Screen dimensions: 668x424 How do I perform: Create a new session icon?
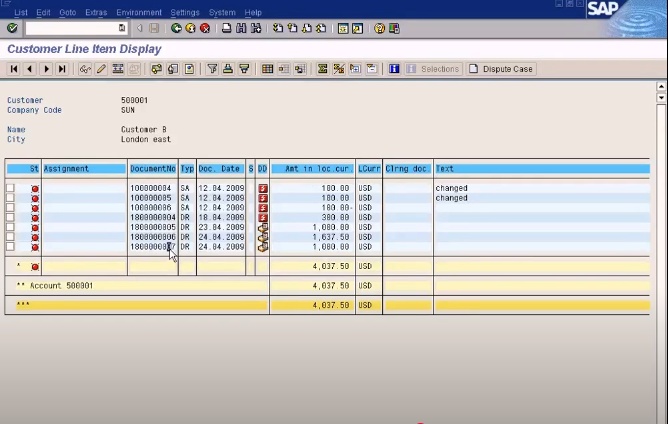pyautogui.click(x=343, y=29)
